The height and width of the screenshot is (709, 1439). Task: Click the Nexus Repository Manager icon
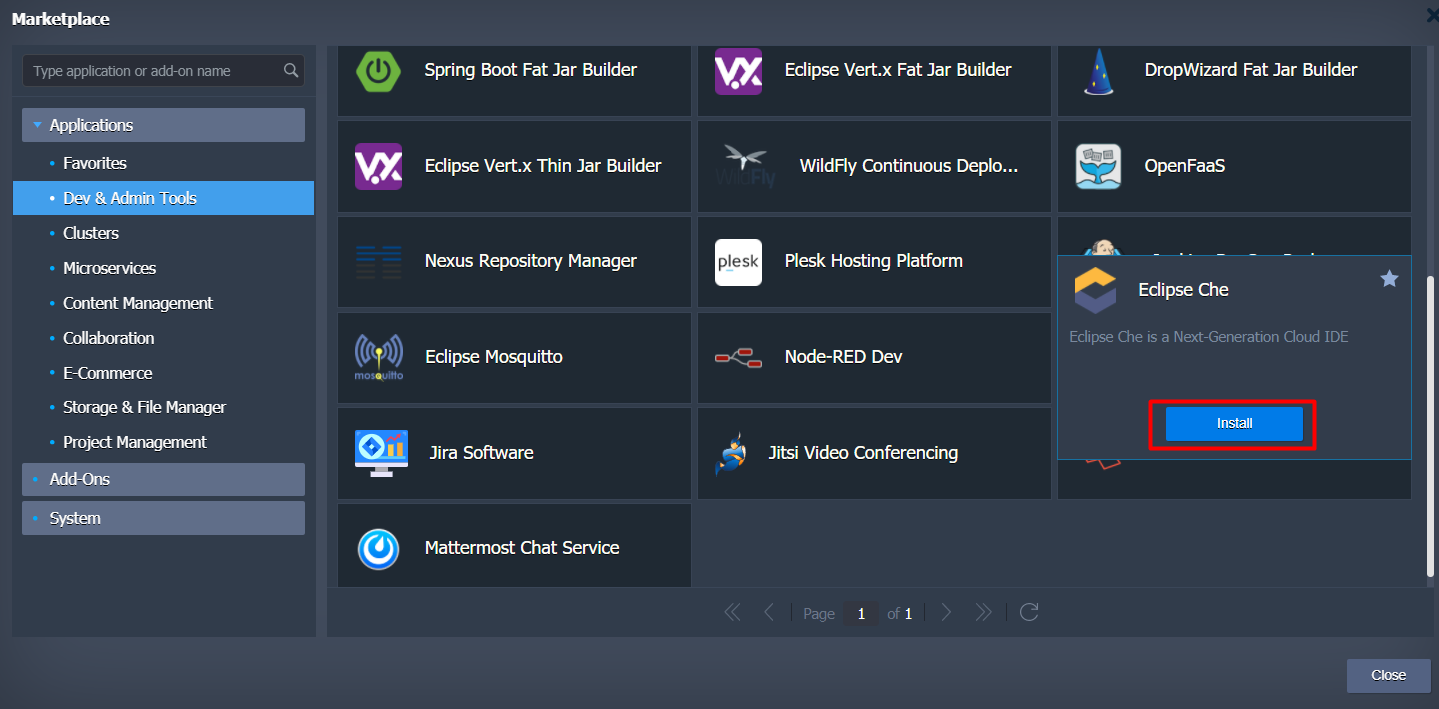pyautogui.click(x=378, y=261)
